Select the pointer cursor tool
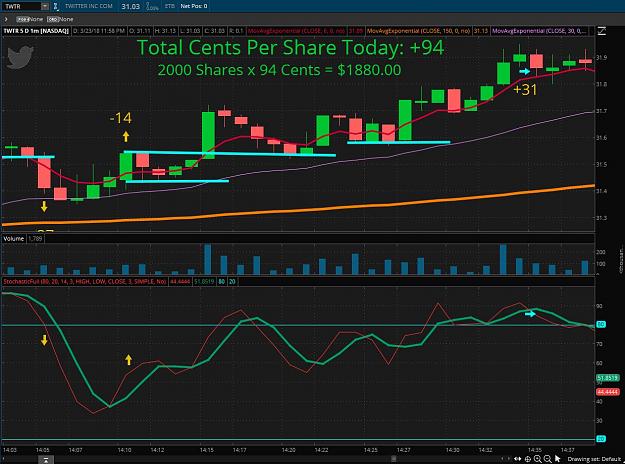 pos(558,459)
